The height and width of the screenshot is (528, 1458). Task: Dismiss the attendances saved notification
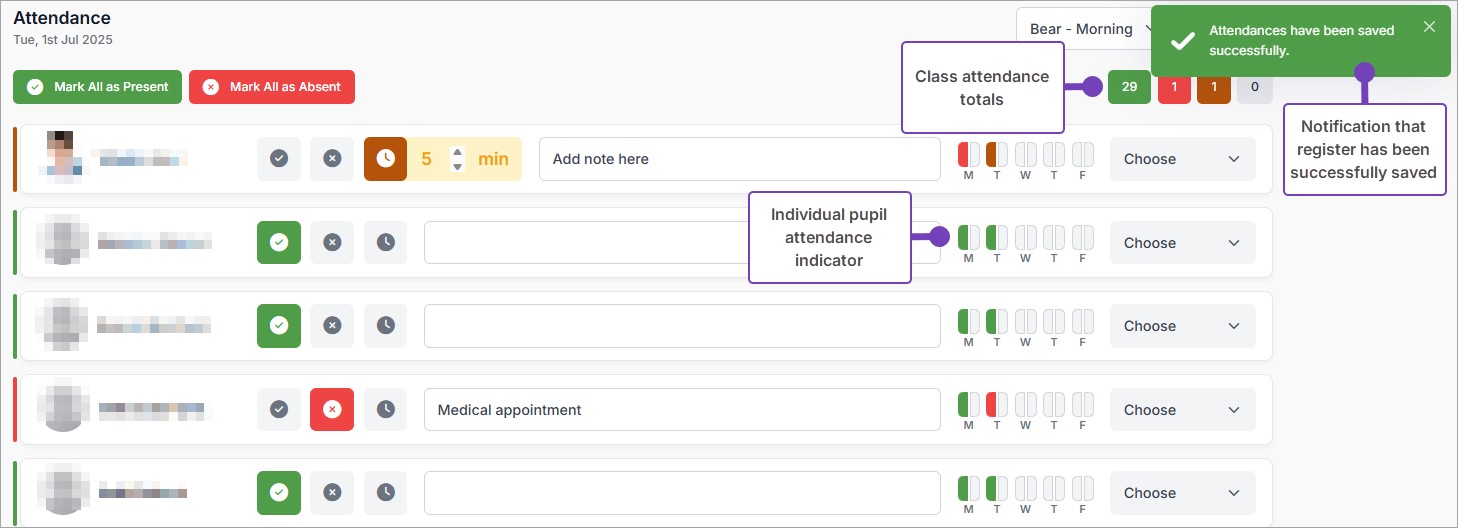coord(1429,27)
